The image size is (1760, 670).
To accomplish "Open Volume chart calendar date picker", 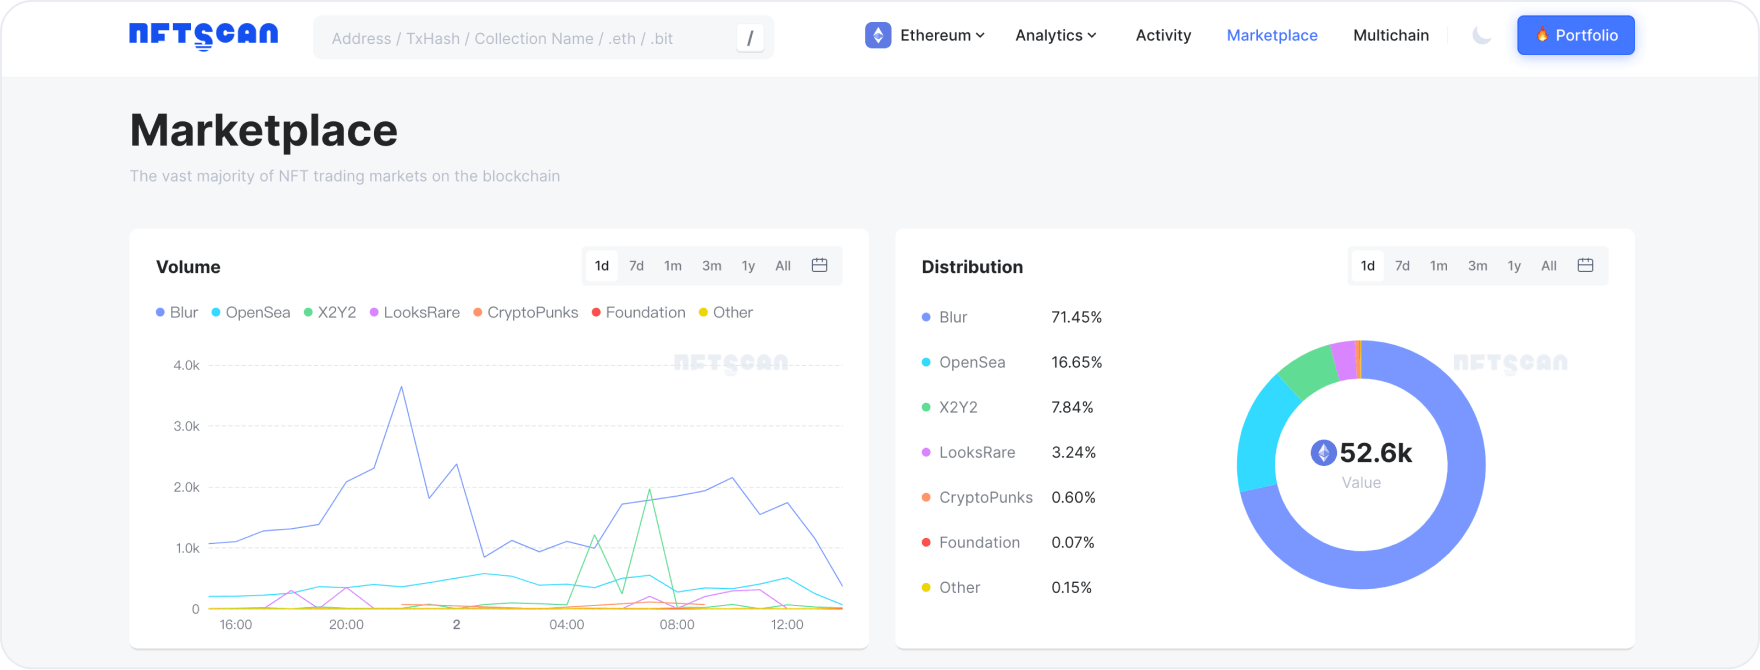I will point(819,265).
